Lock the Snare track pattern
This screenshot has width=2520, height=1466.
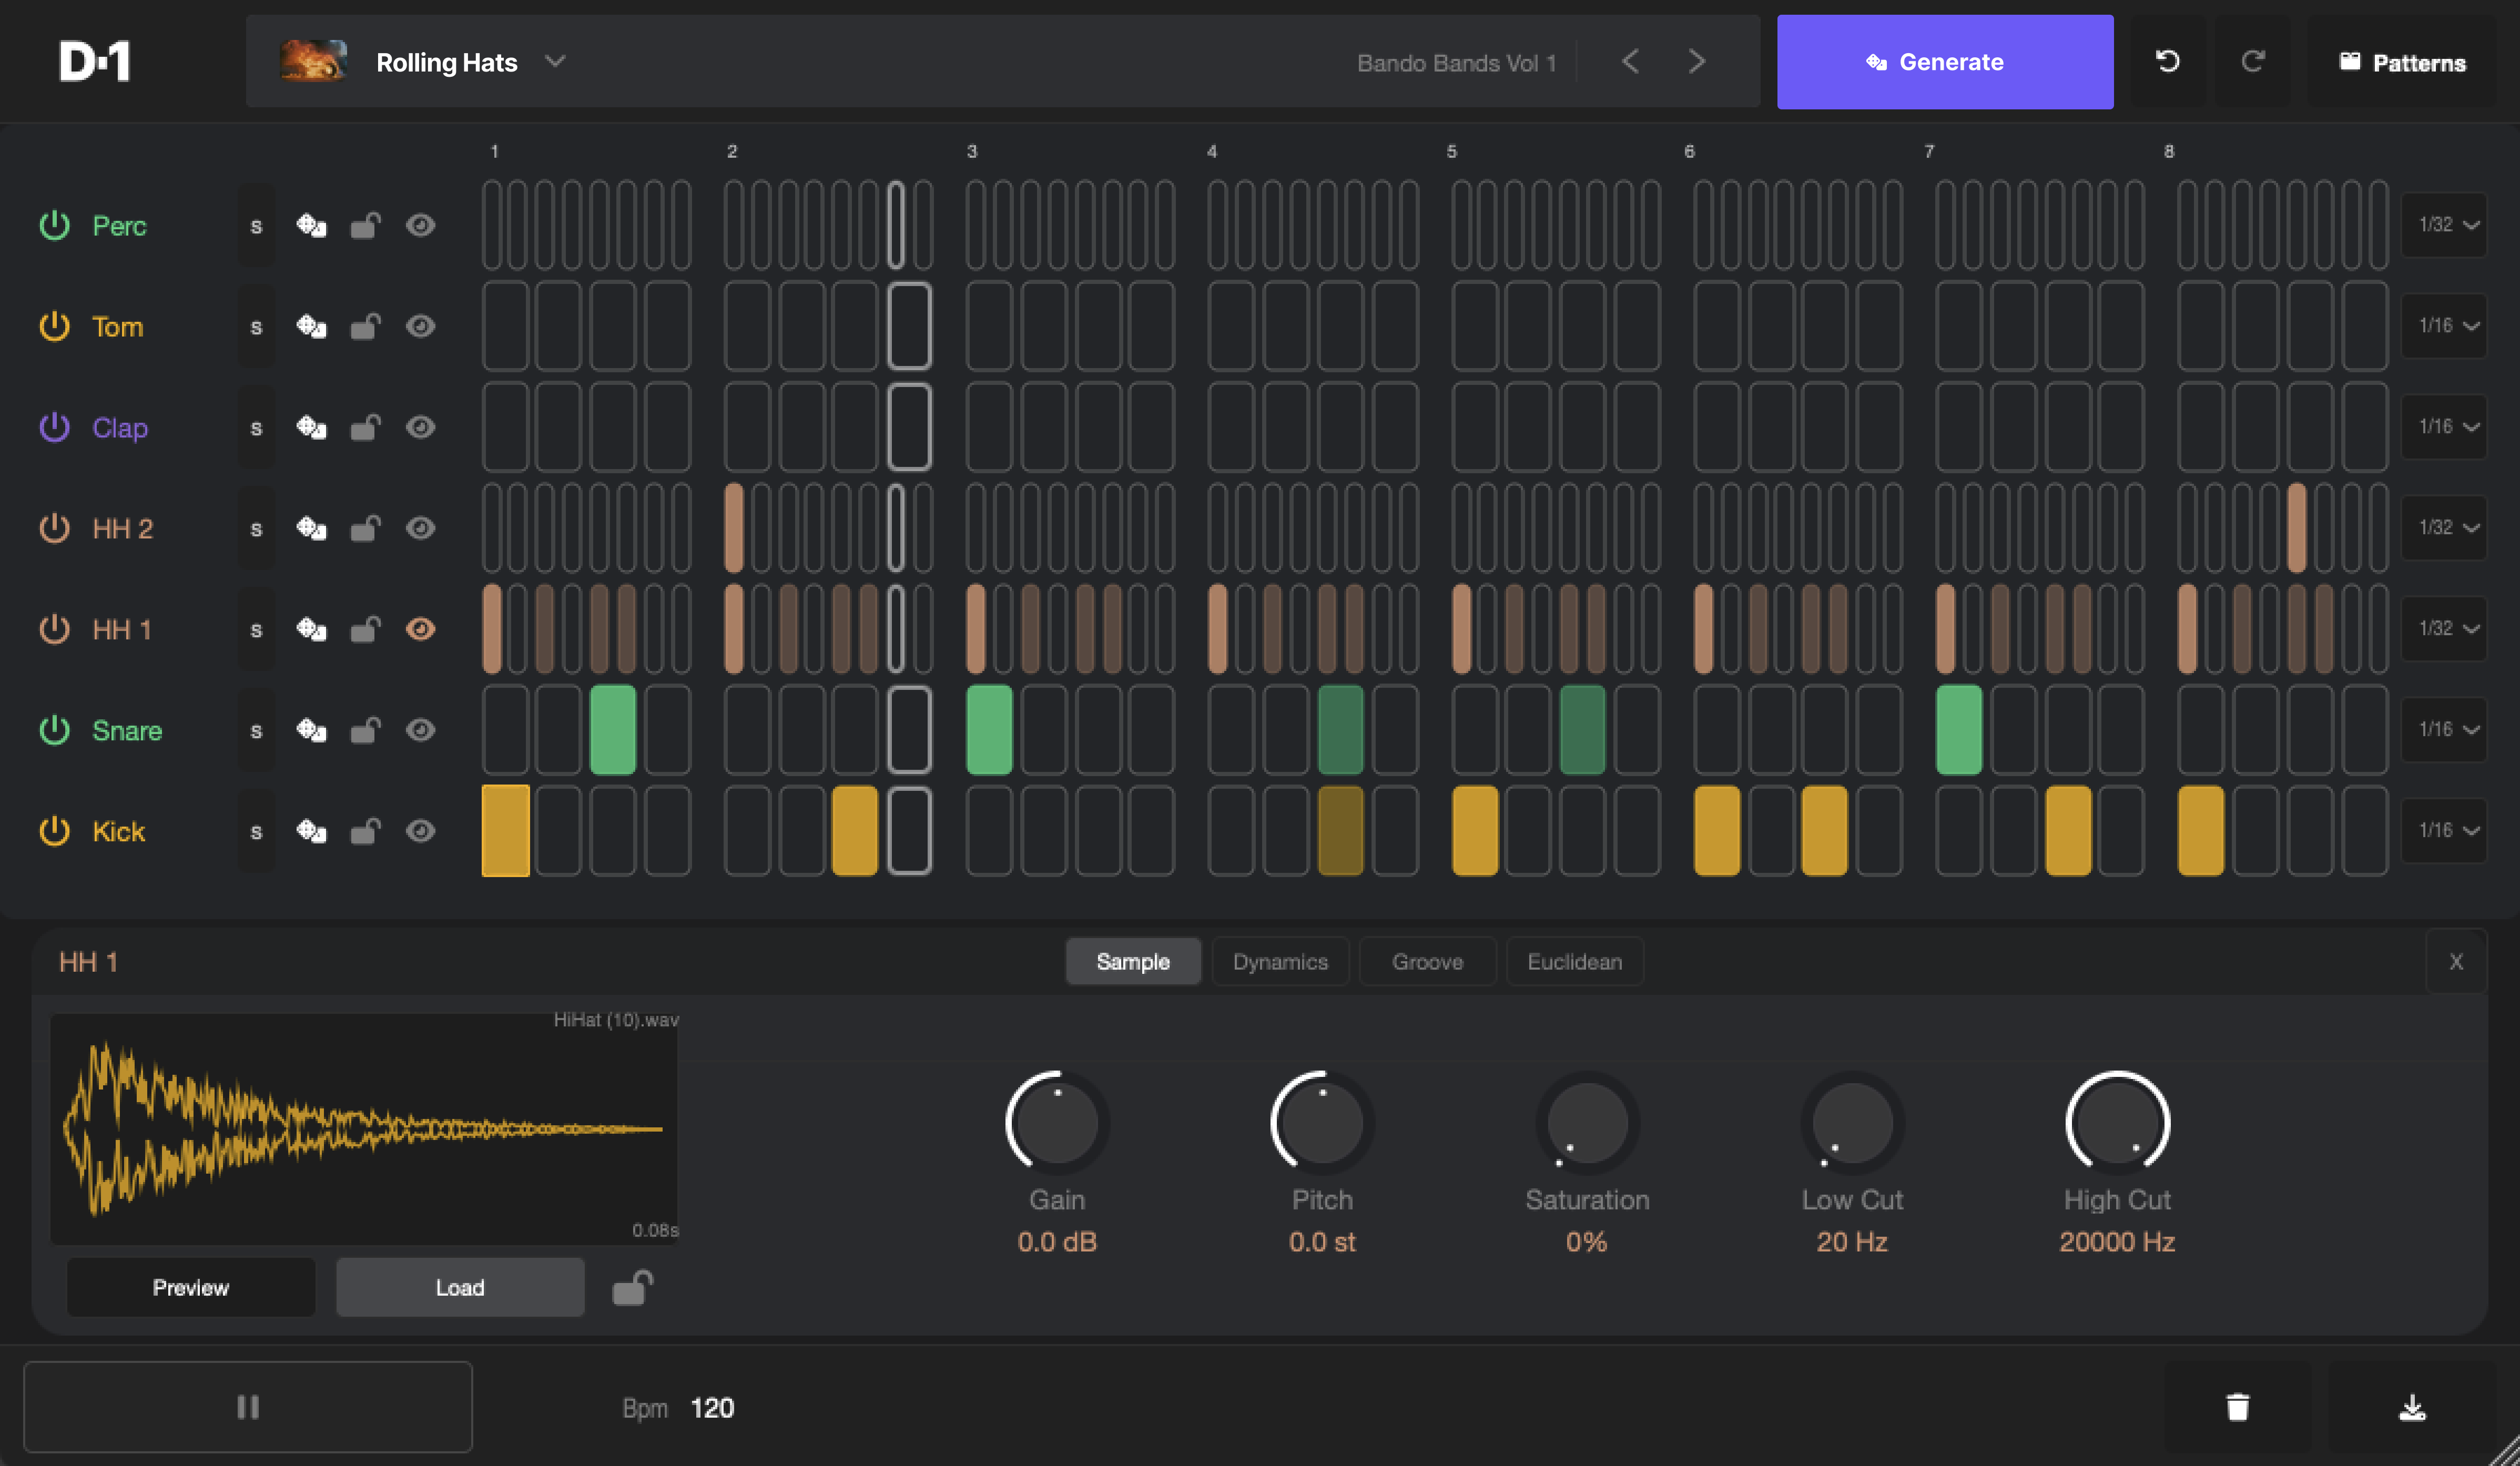tap(365, 731)
